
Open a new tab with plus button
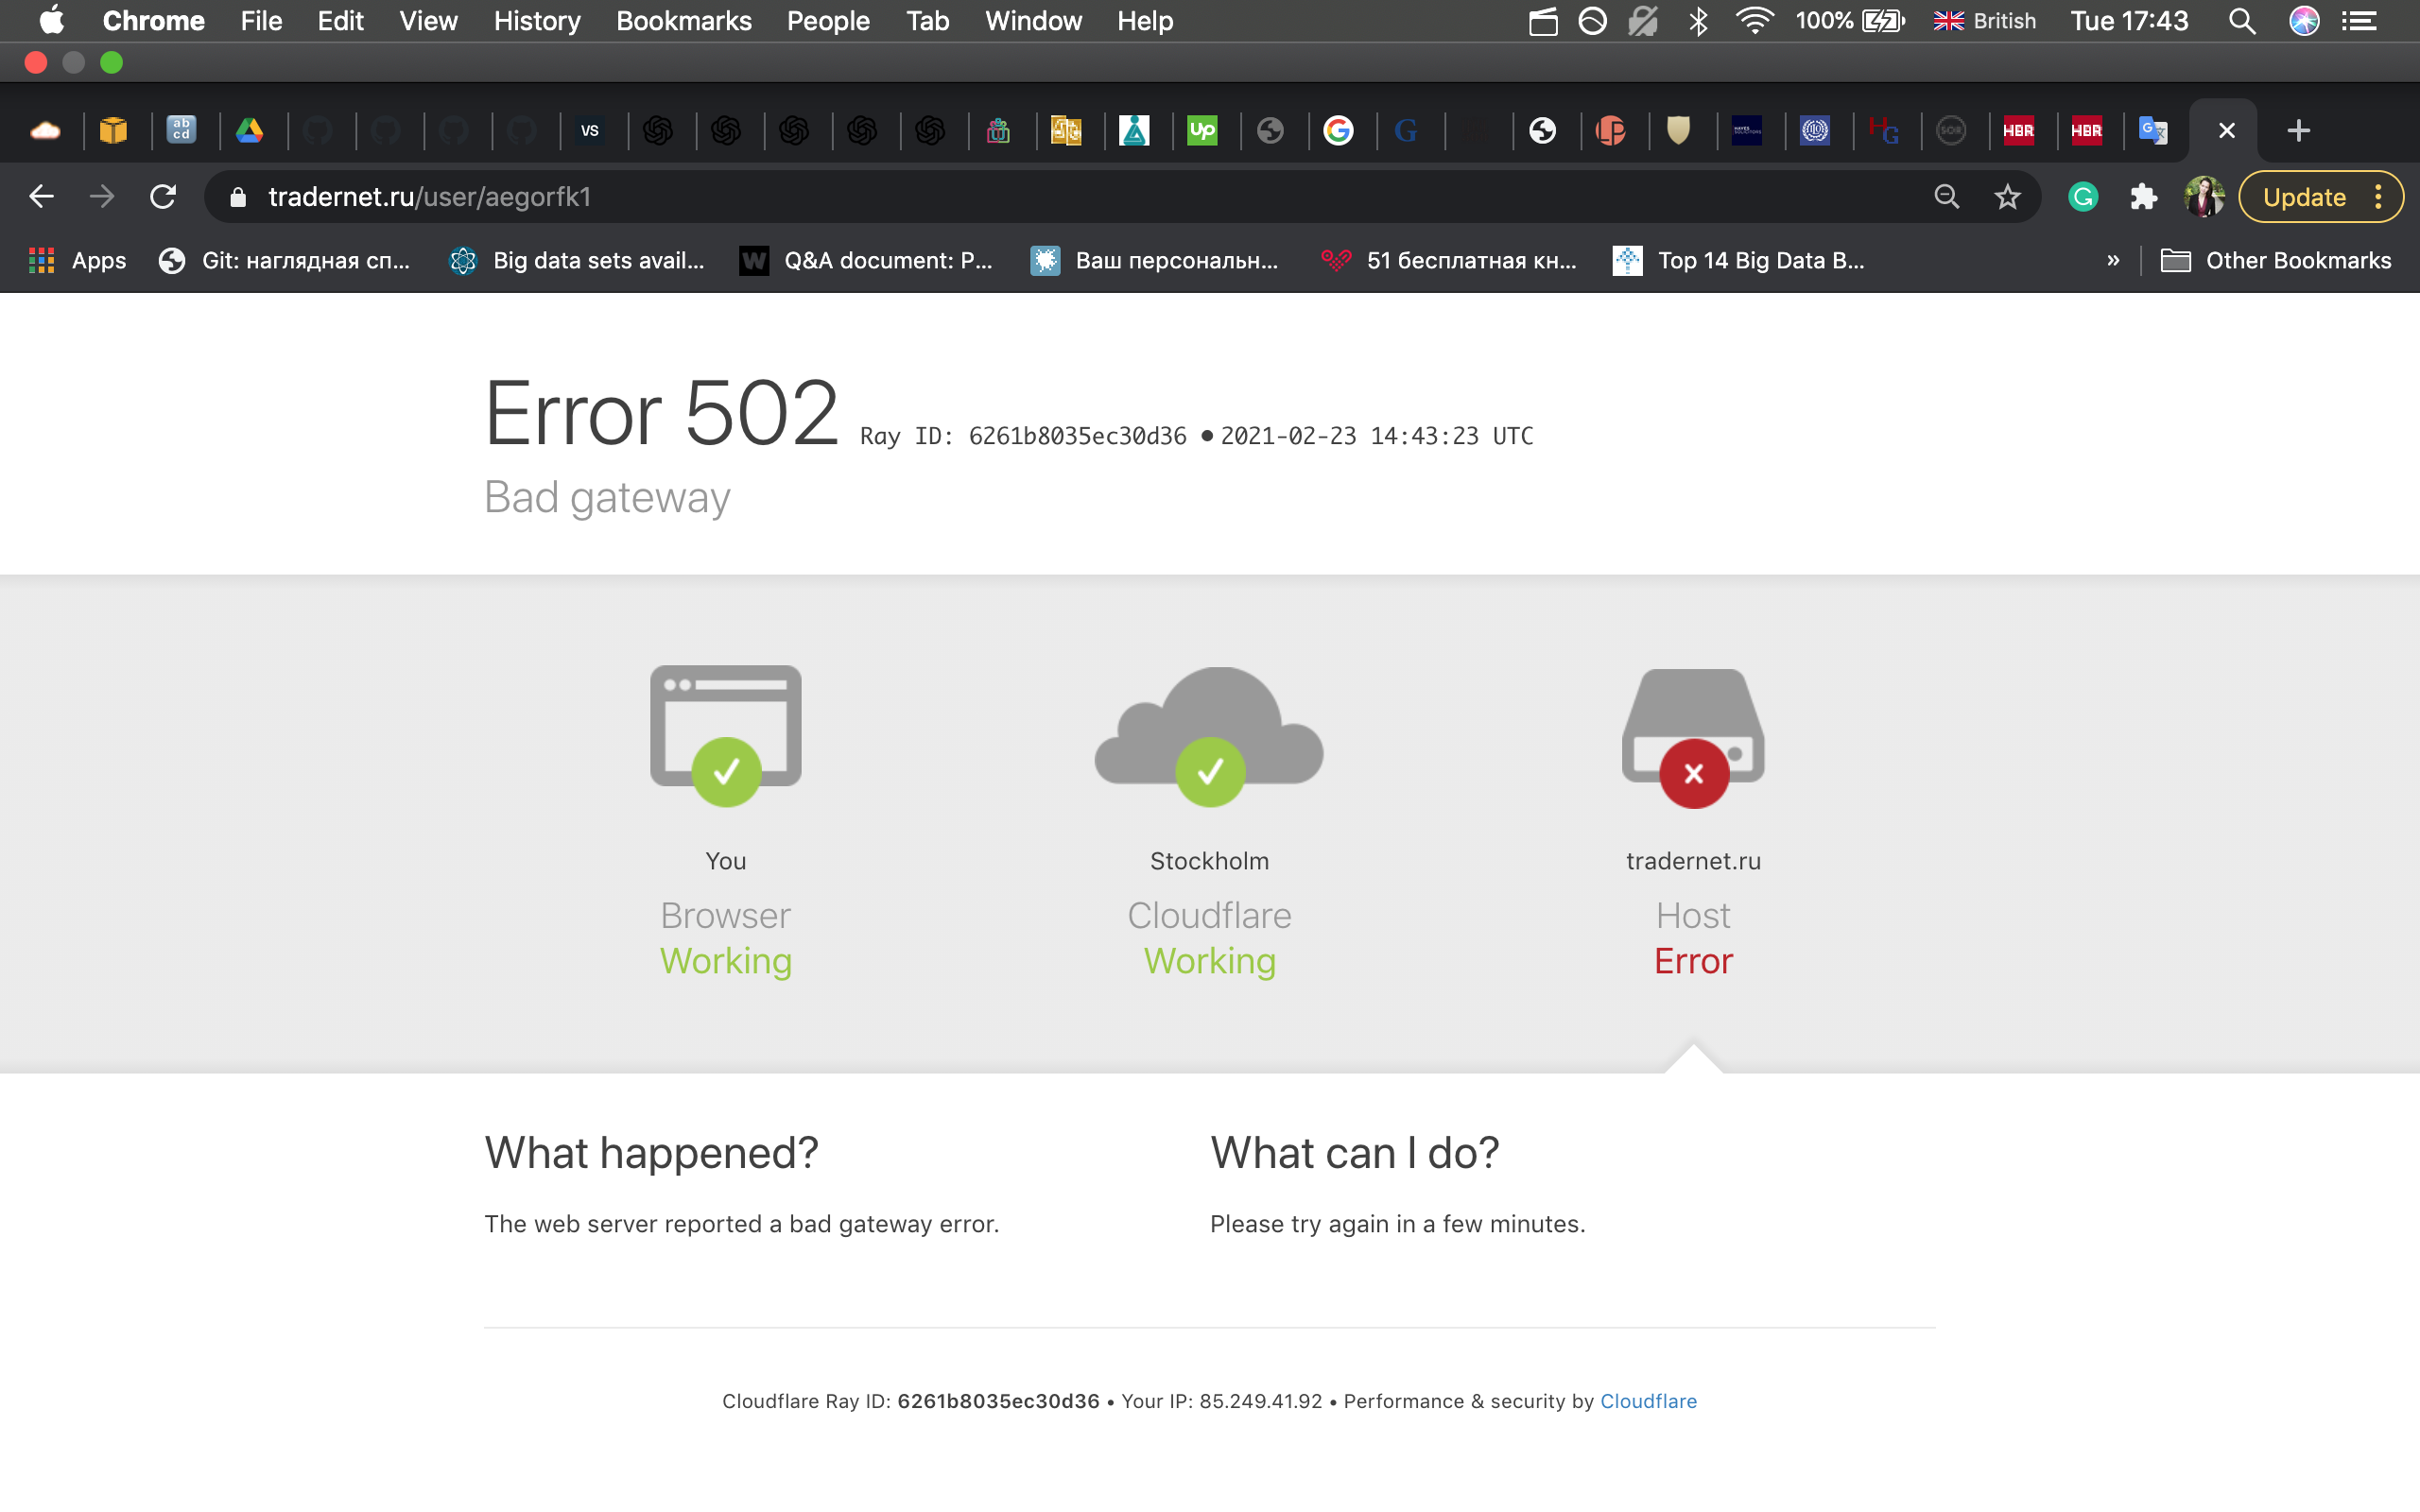[2298, 131]
